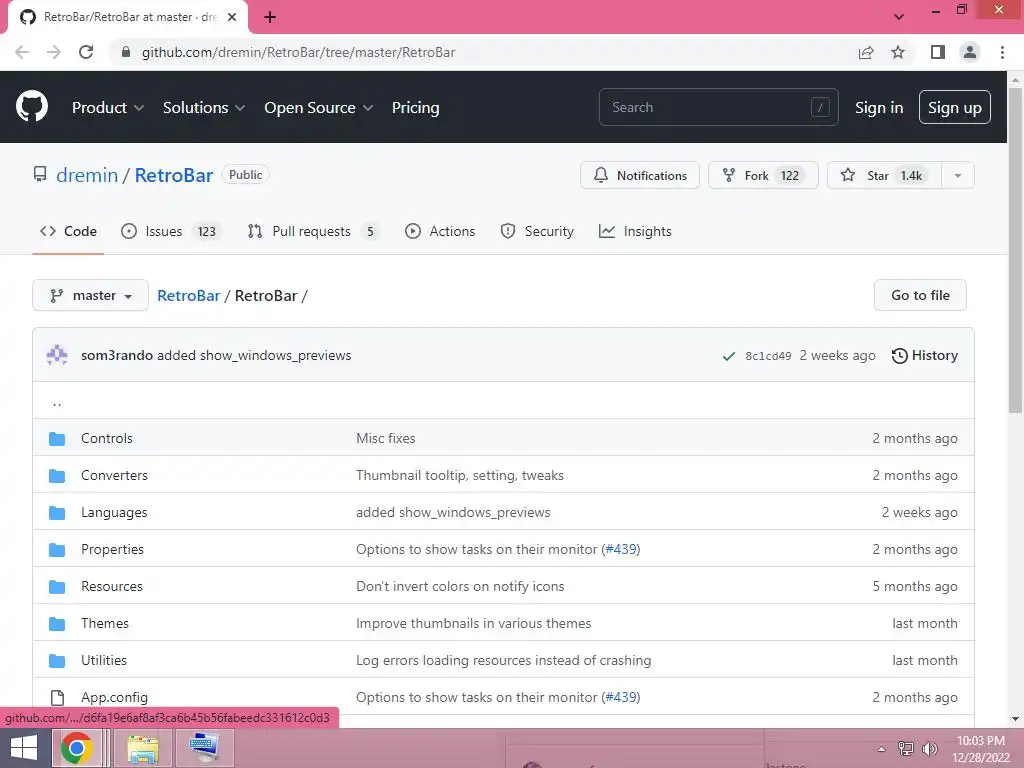Screen dimensions: 1024x768
Task: Click the tab search chevron in title bar
Action: tap(899, 16)
